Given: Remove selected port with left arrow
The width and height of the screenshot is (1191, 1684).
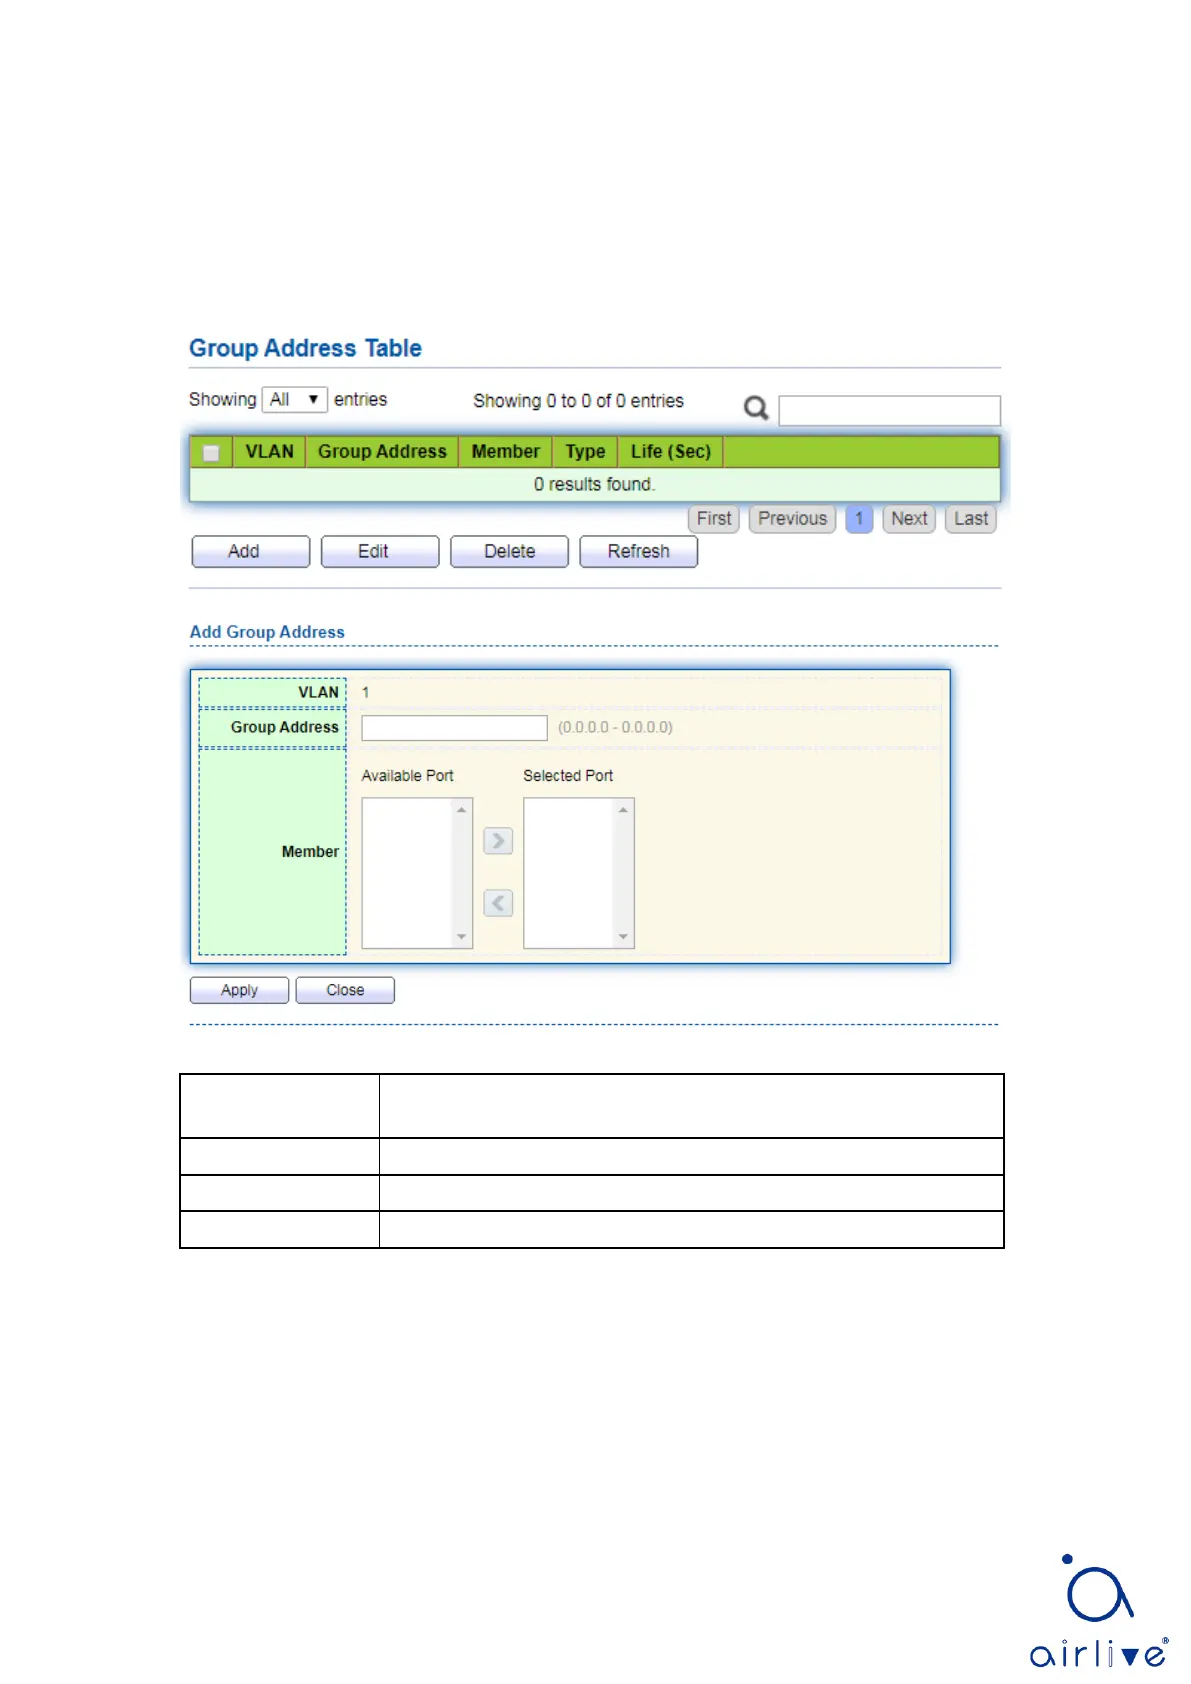Looking at the screenshot, I should point(498,903).
